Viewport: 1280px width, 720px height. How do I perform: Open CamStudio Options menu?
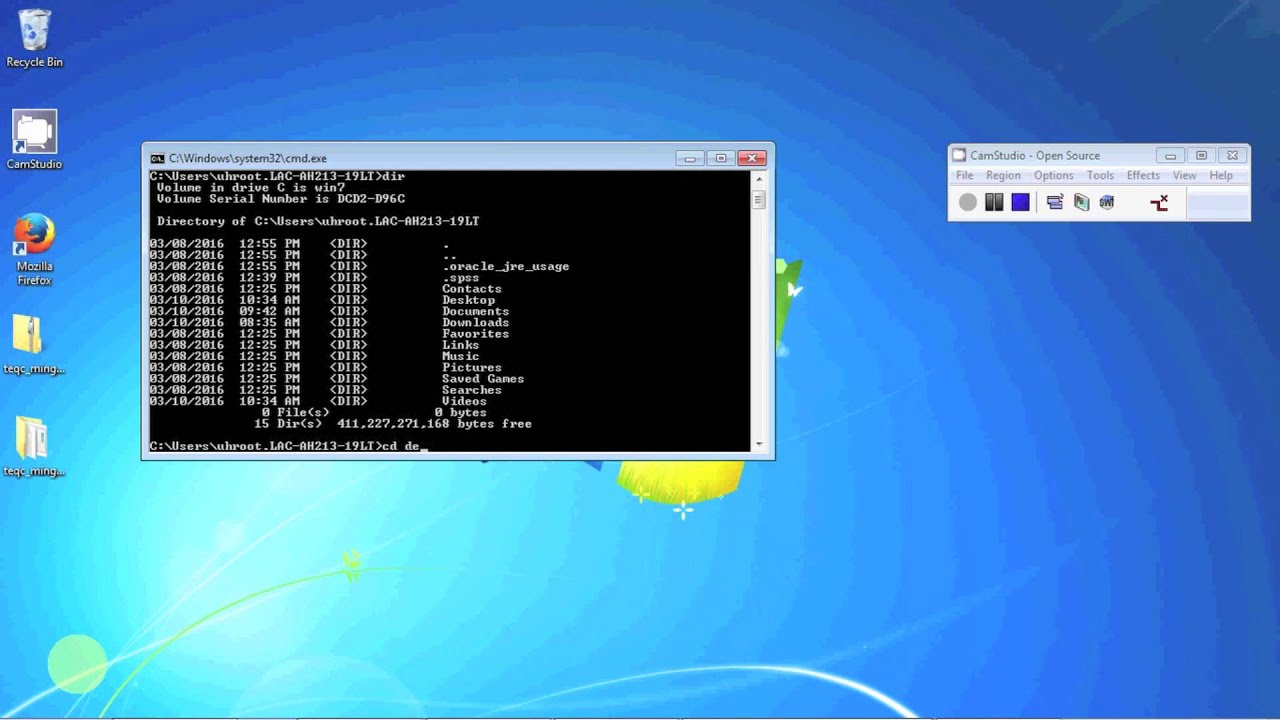click(x=1053, y=175)
